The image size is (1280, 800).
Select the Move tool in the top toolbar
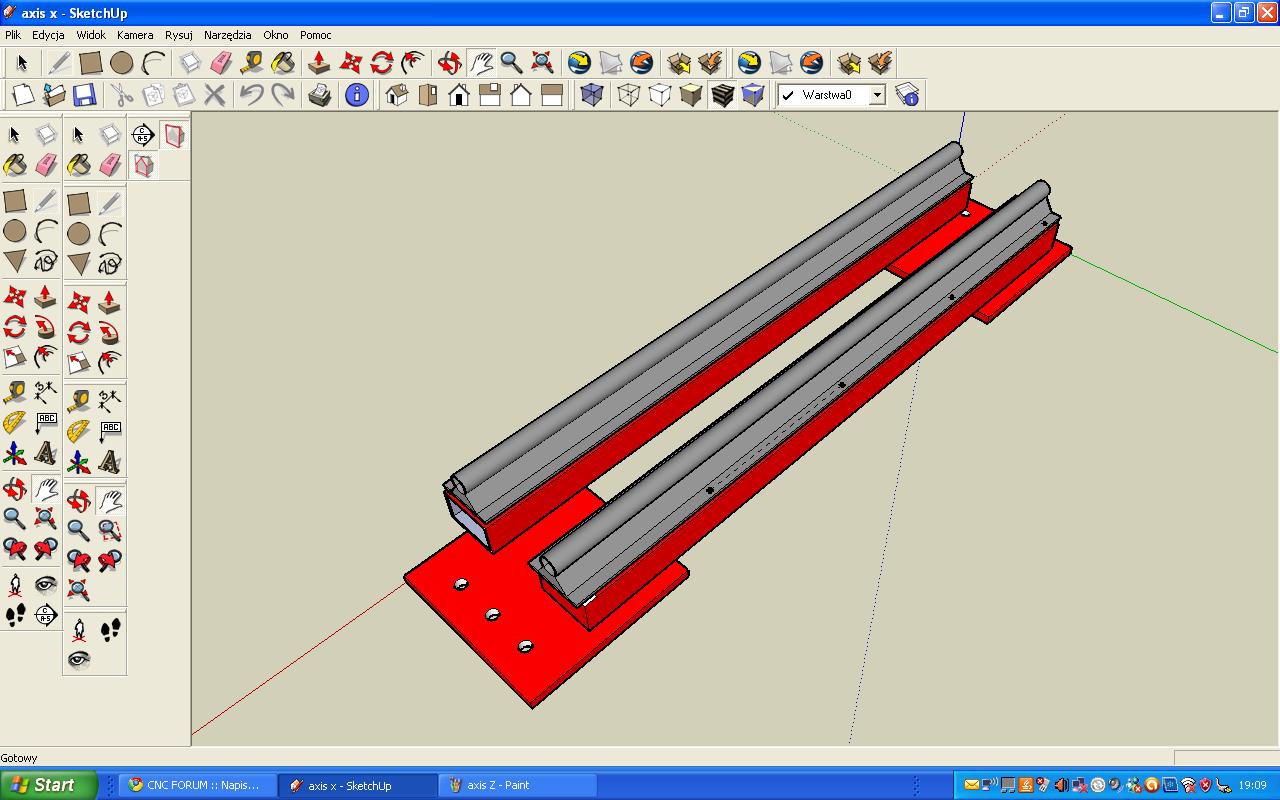(351, 63)
